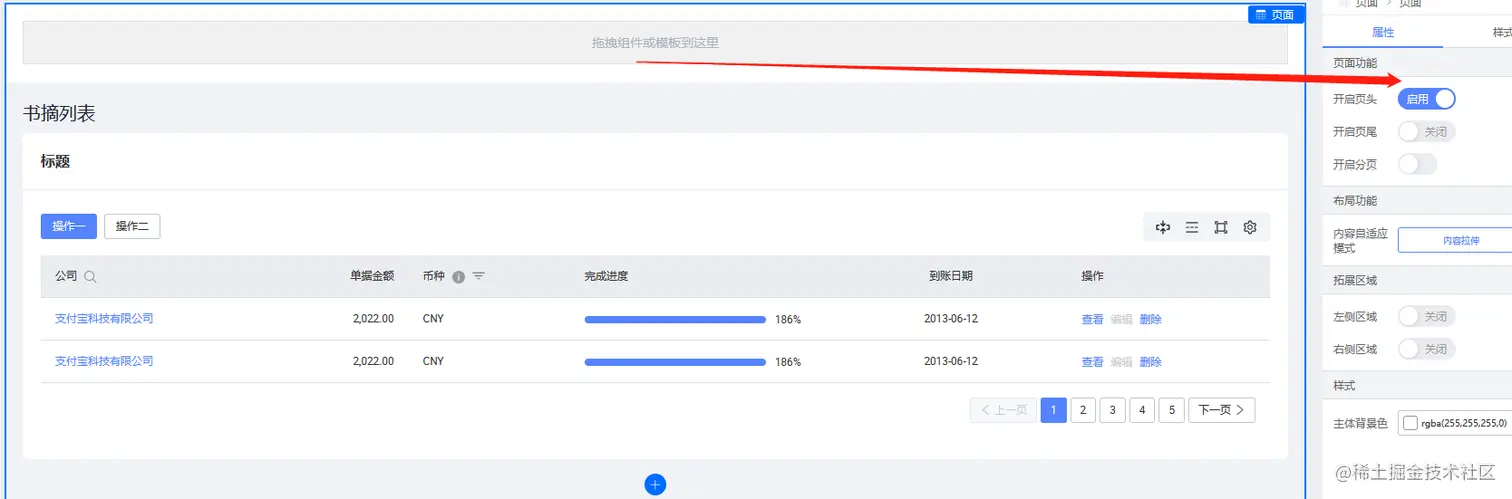
Task: Click the fullscreen icon in table toolbar
Action: pyautogui.click(x=1221, y=227)
